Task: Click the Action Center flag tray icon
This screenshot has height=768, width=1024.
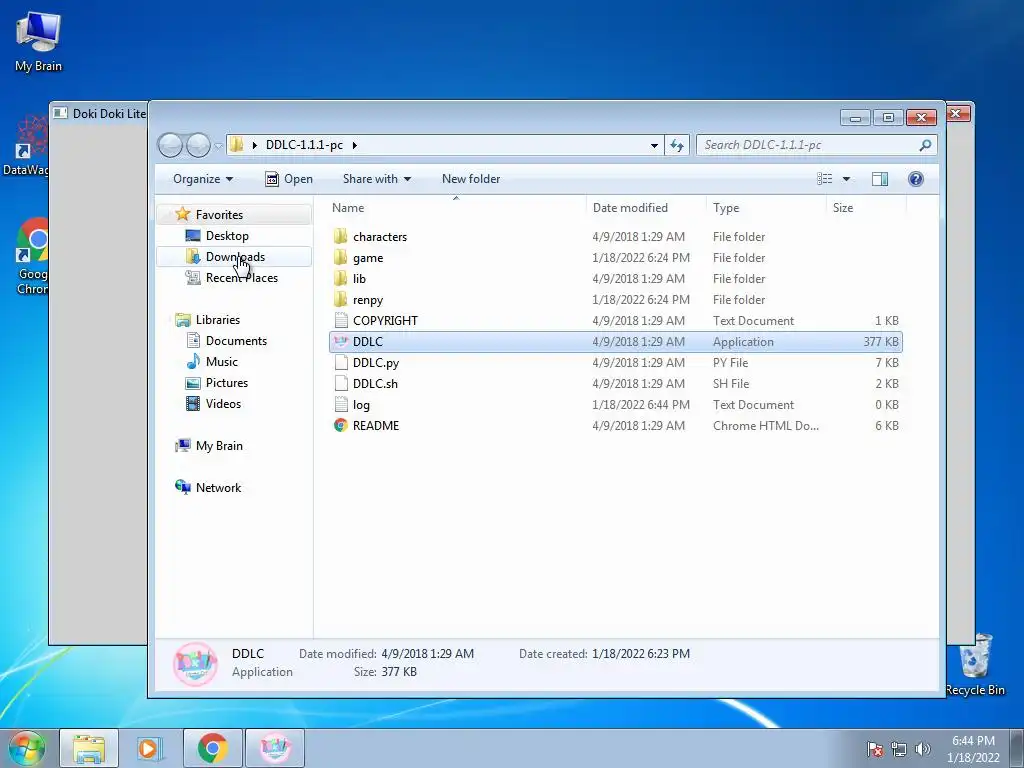Action: [874, 748]
